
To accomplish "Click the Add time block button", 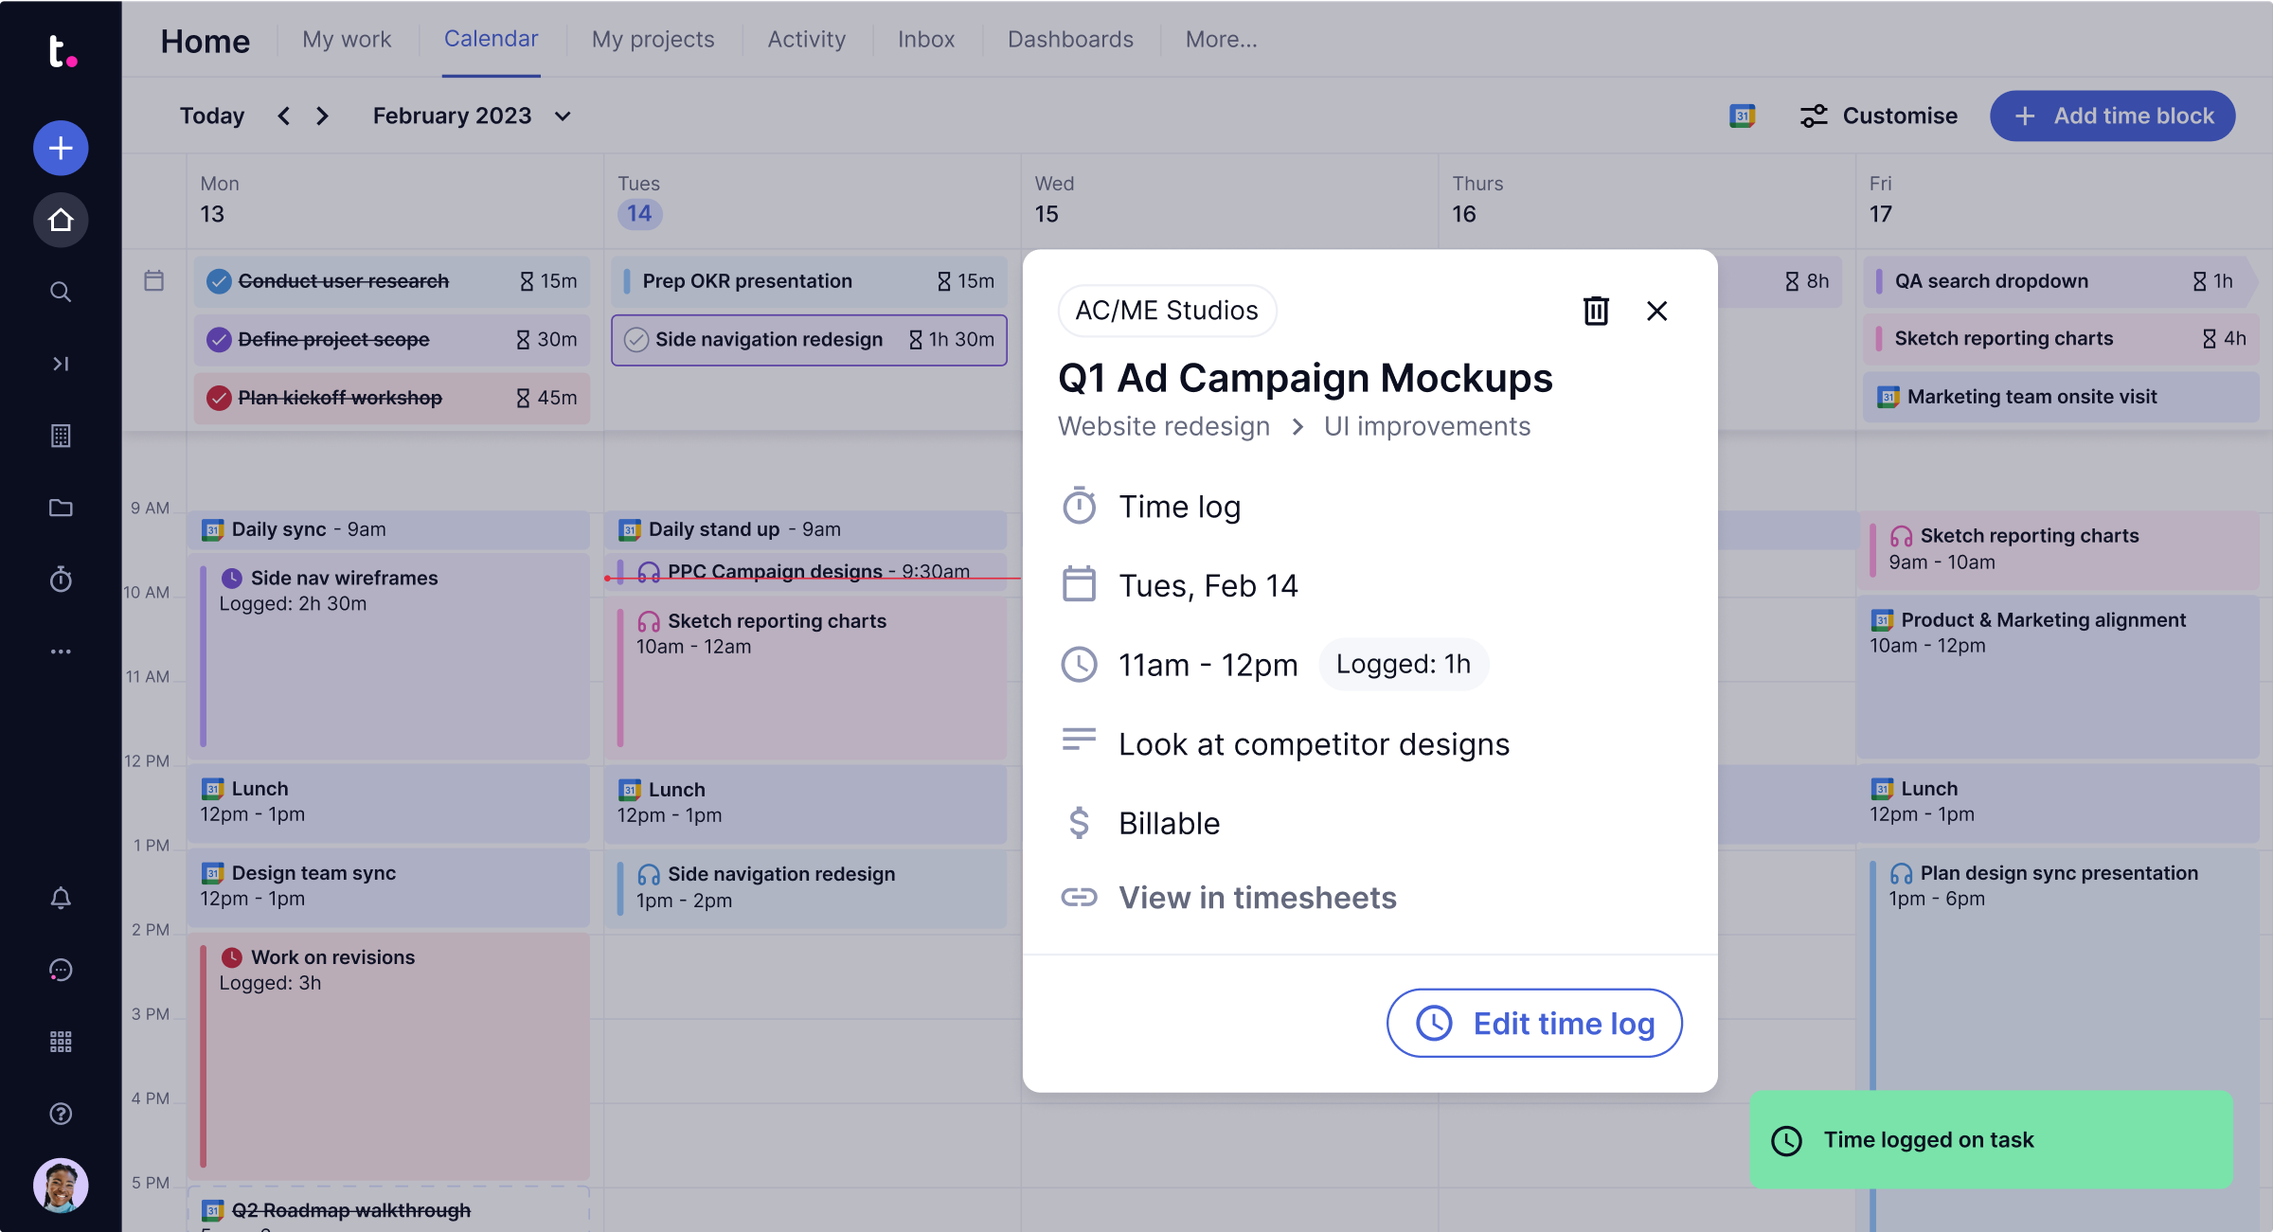I will (x=2111, y=115).
